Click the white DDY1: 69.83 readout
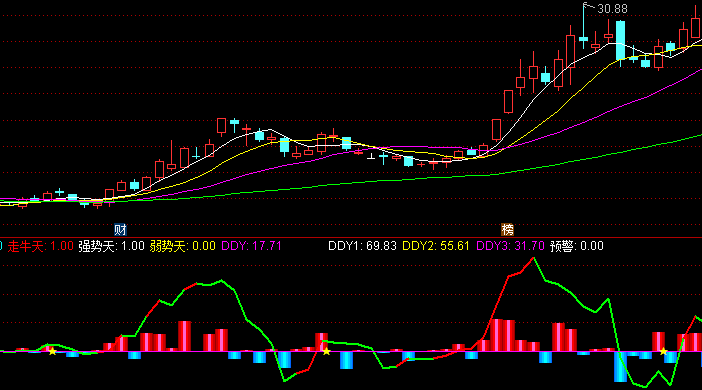This screenshot has height=390, width=702. (362, 246)
